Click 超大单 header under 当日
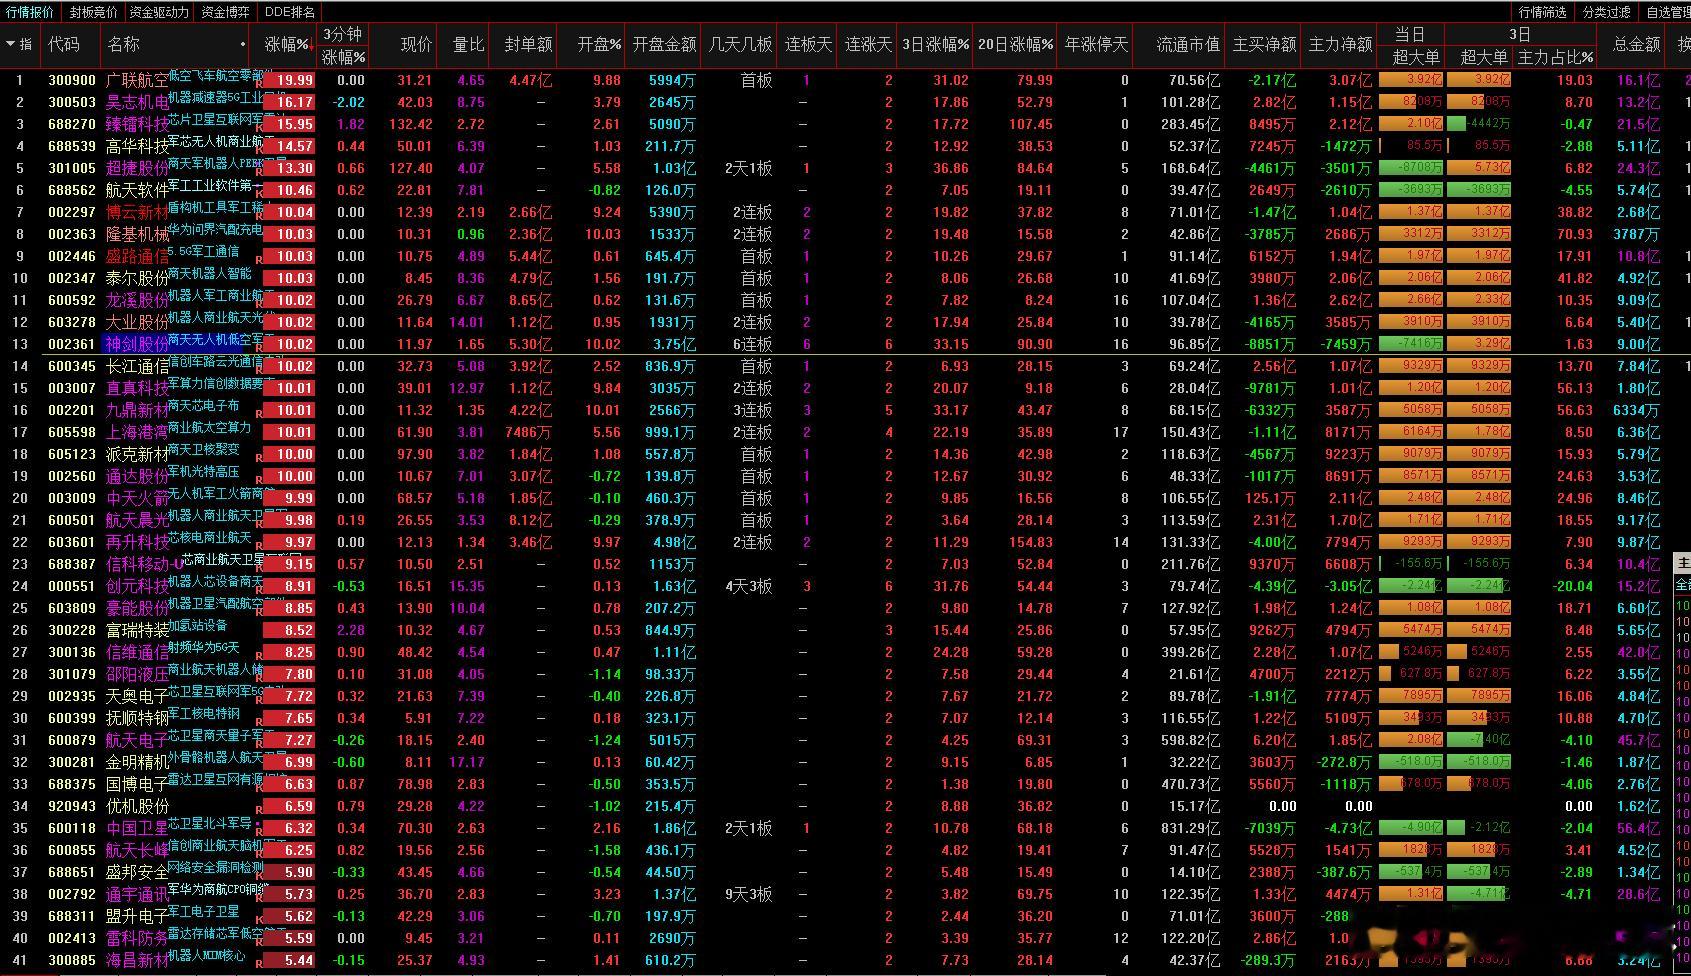Image resolution: width=1691 pixels, height=976 pixels. click(x=1416, y=57)
